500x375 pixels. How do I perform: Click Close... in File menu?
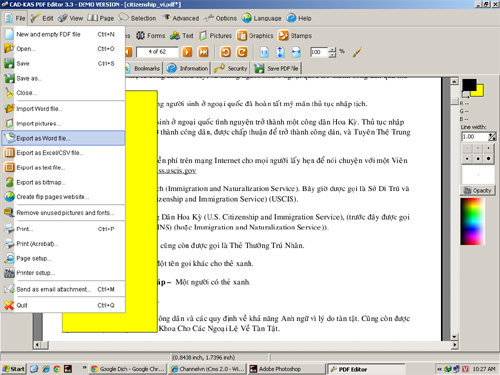pos(63,93)
